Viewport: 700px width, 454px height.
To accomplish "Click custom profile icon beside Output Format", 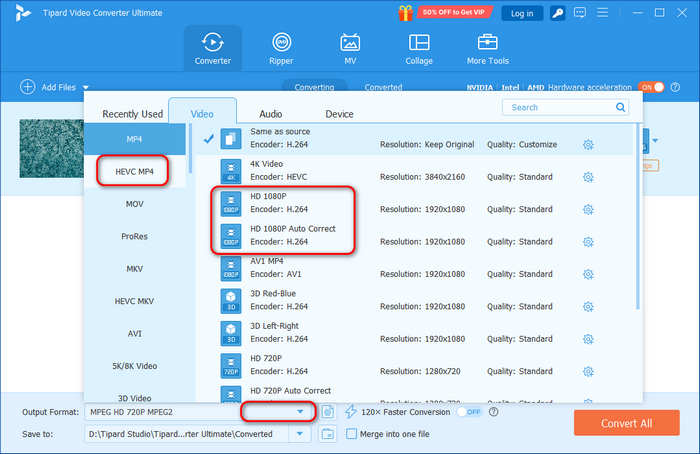I will point(328,412).
